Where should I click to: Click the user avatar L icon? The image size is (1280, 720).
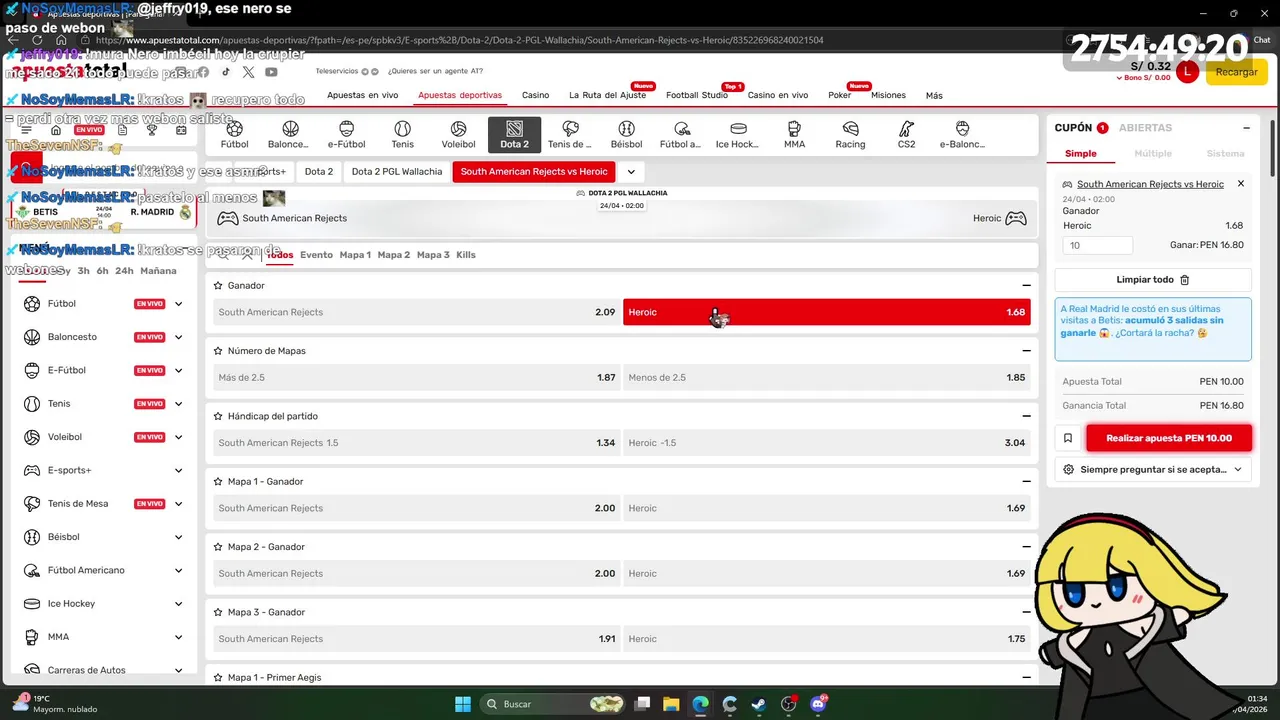tap(1187, 72)
